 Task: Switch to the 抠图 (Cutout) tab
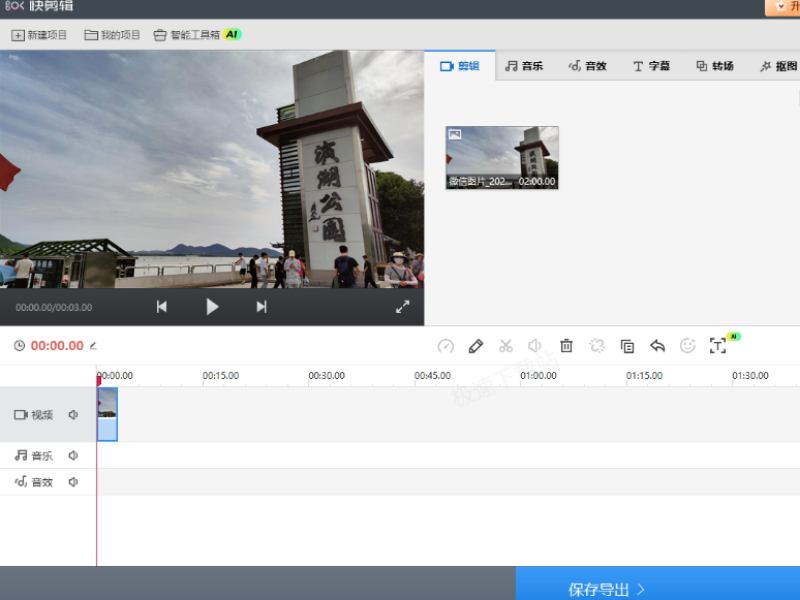coord(779,66)
